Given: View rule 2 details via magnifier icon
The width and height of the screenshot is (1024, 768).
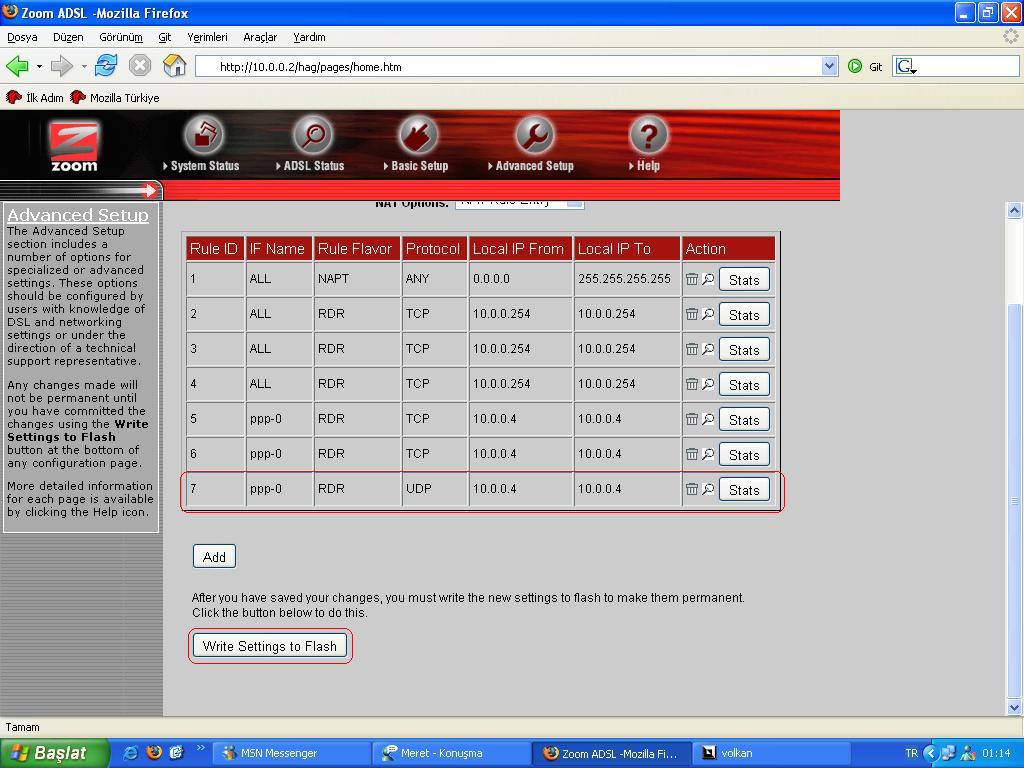Looking at the screenshot, I should 708,314.
